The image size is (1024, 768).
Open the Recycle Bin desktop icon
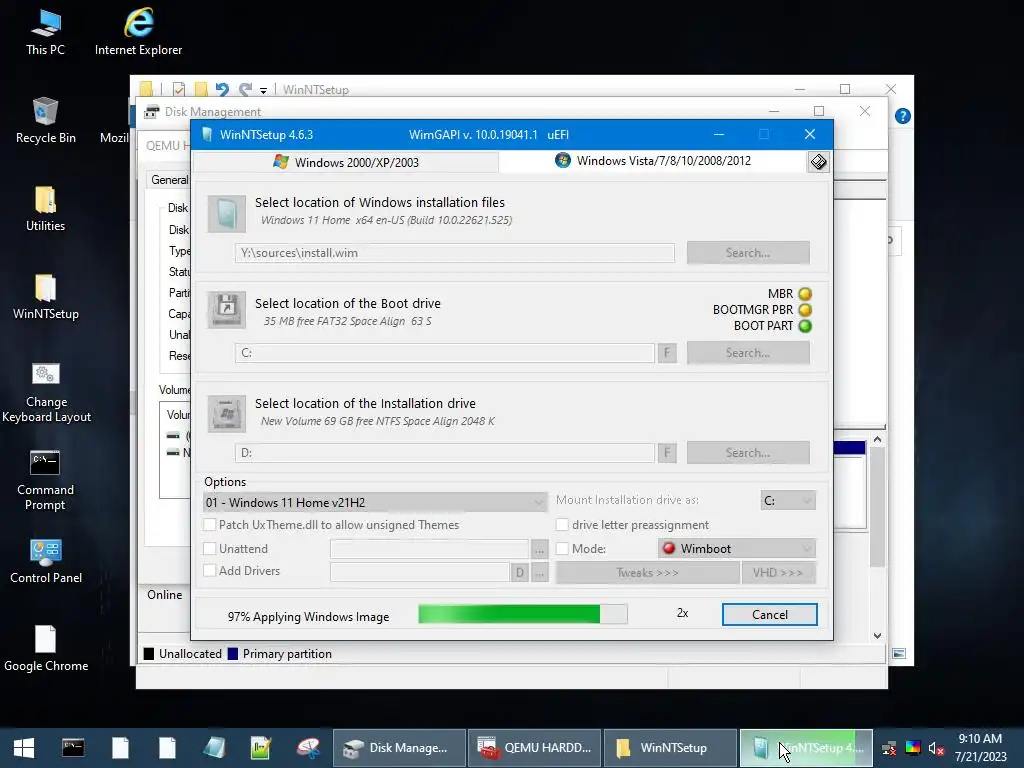tap(45, 120)
